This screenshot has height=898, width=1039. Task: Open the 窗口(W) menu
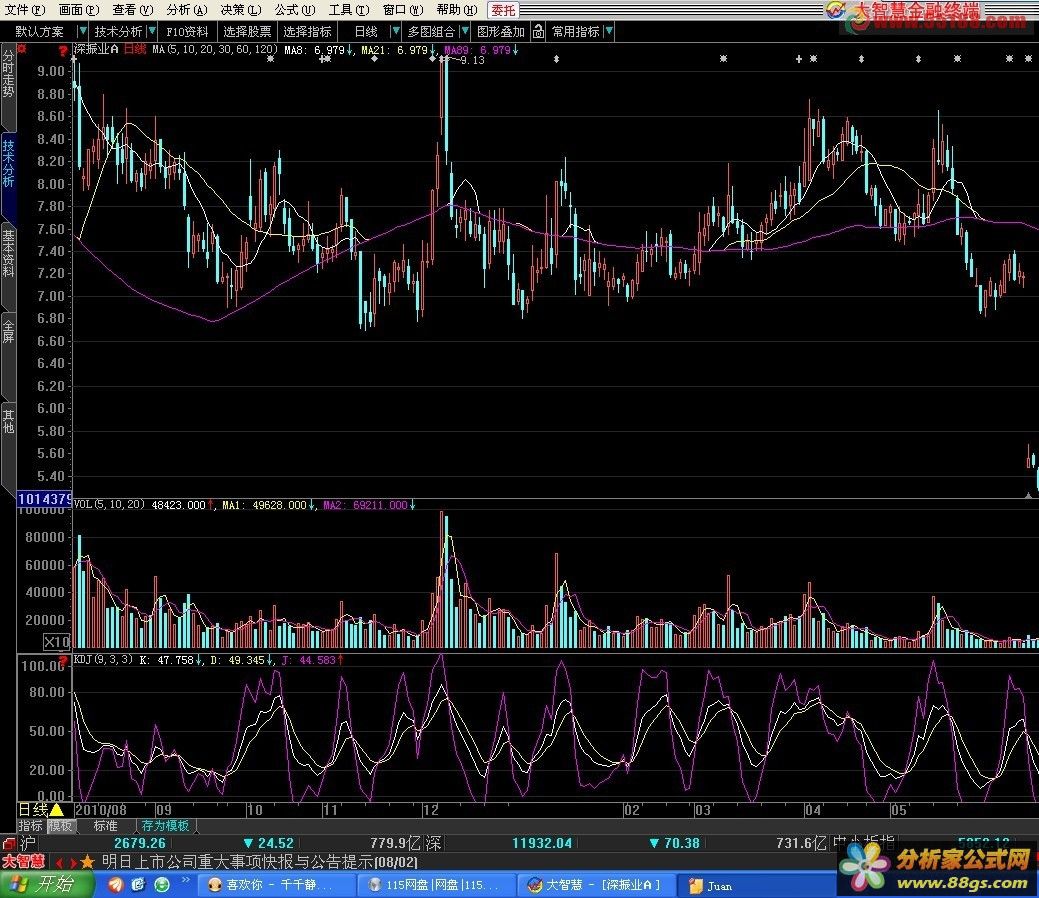tap(403, 10)
